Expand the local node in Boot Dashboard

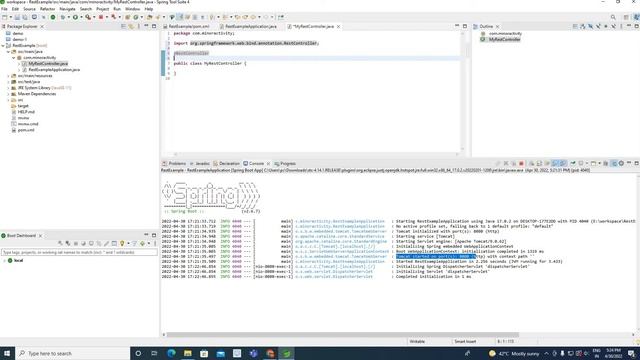point(4,260)
